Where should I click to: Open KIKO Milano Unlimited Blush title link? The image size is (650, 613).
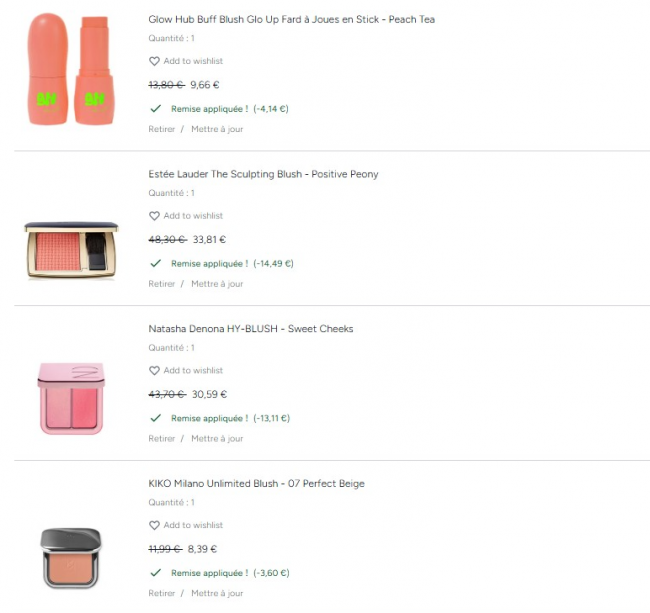point(256,484)
